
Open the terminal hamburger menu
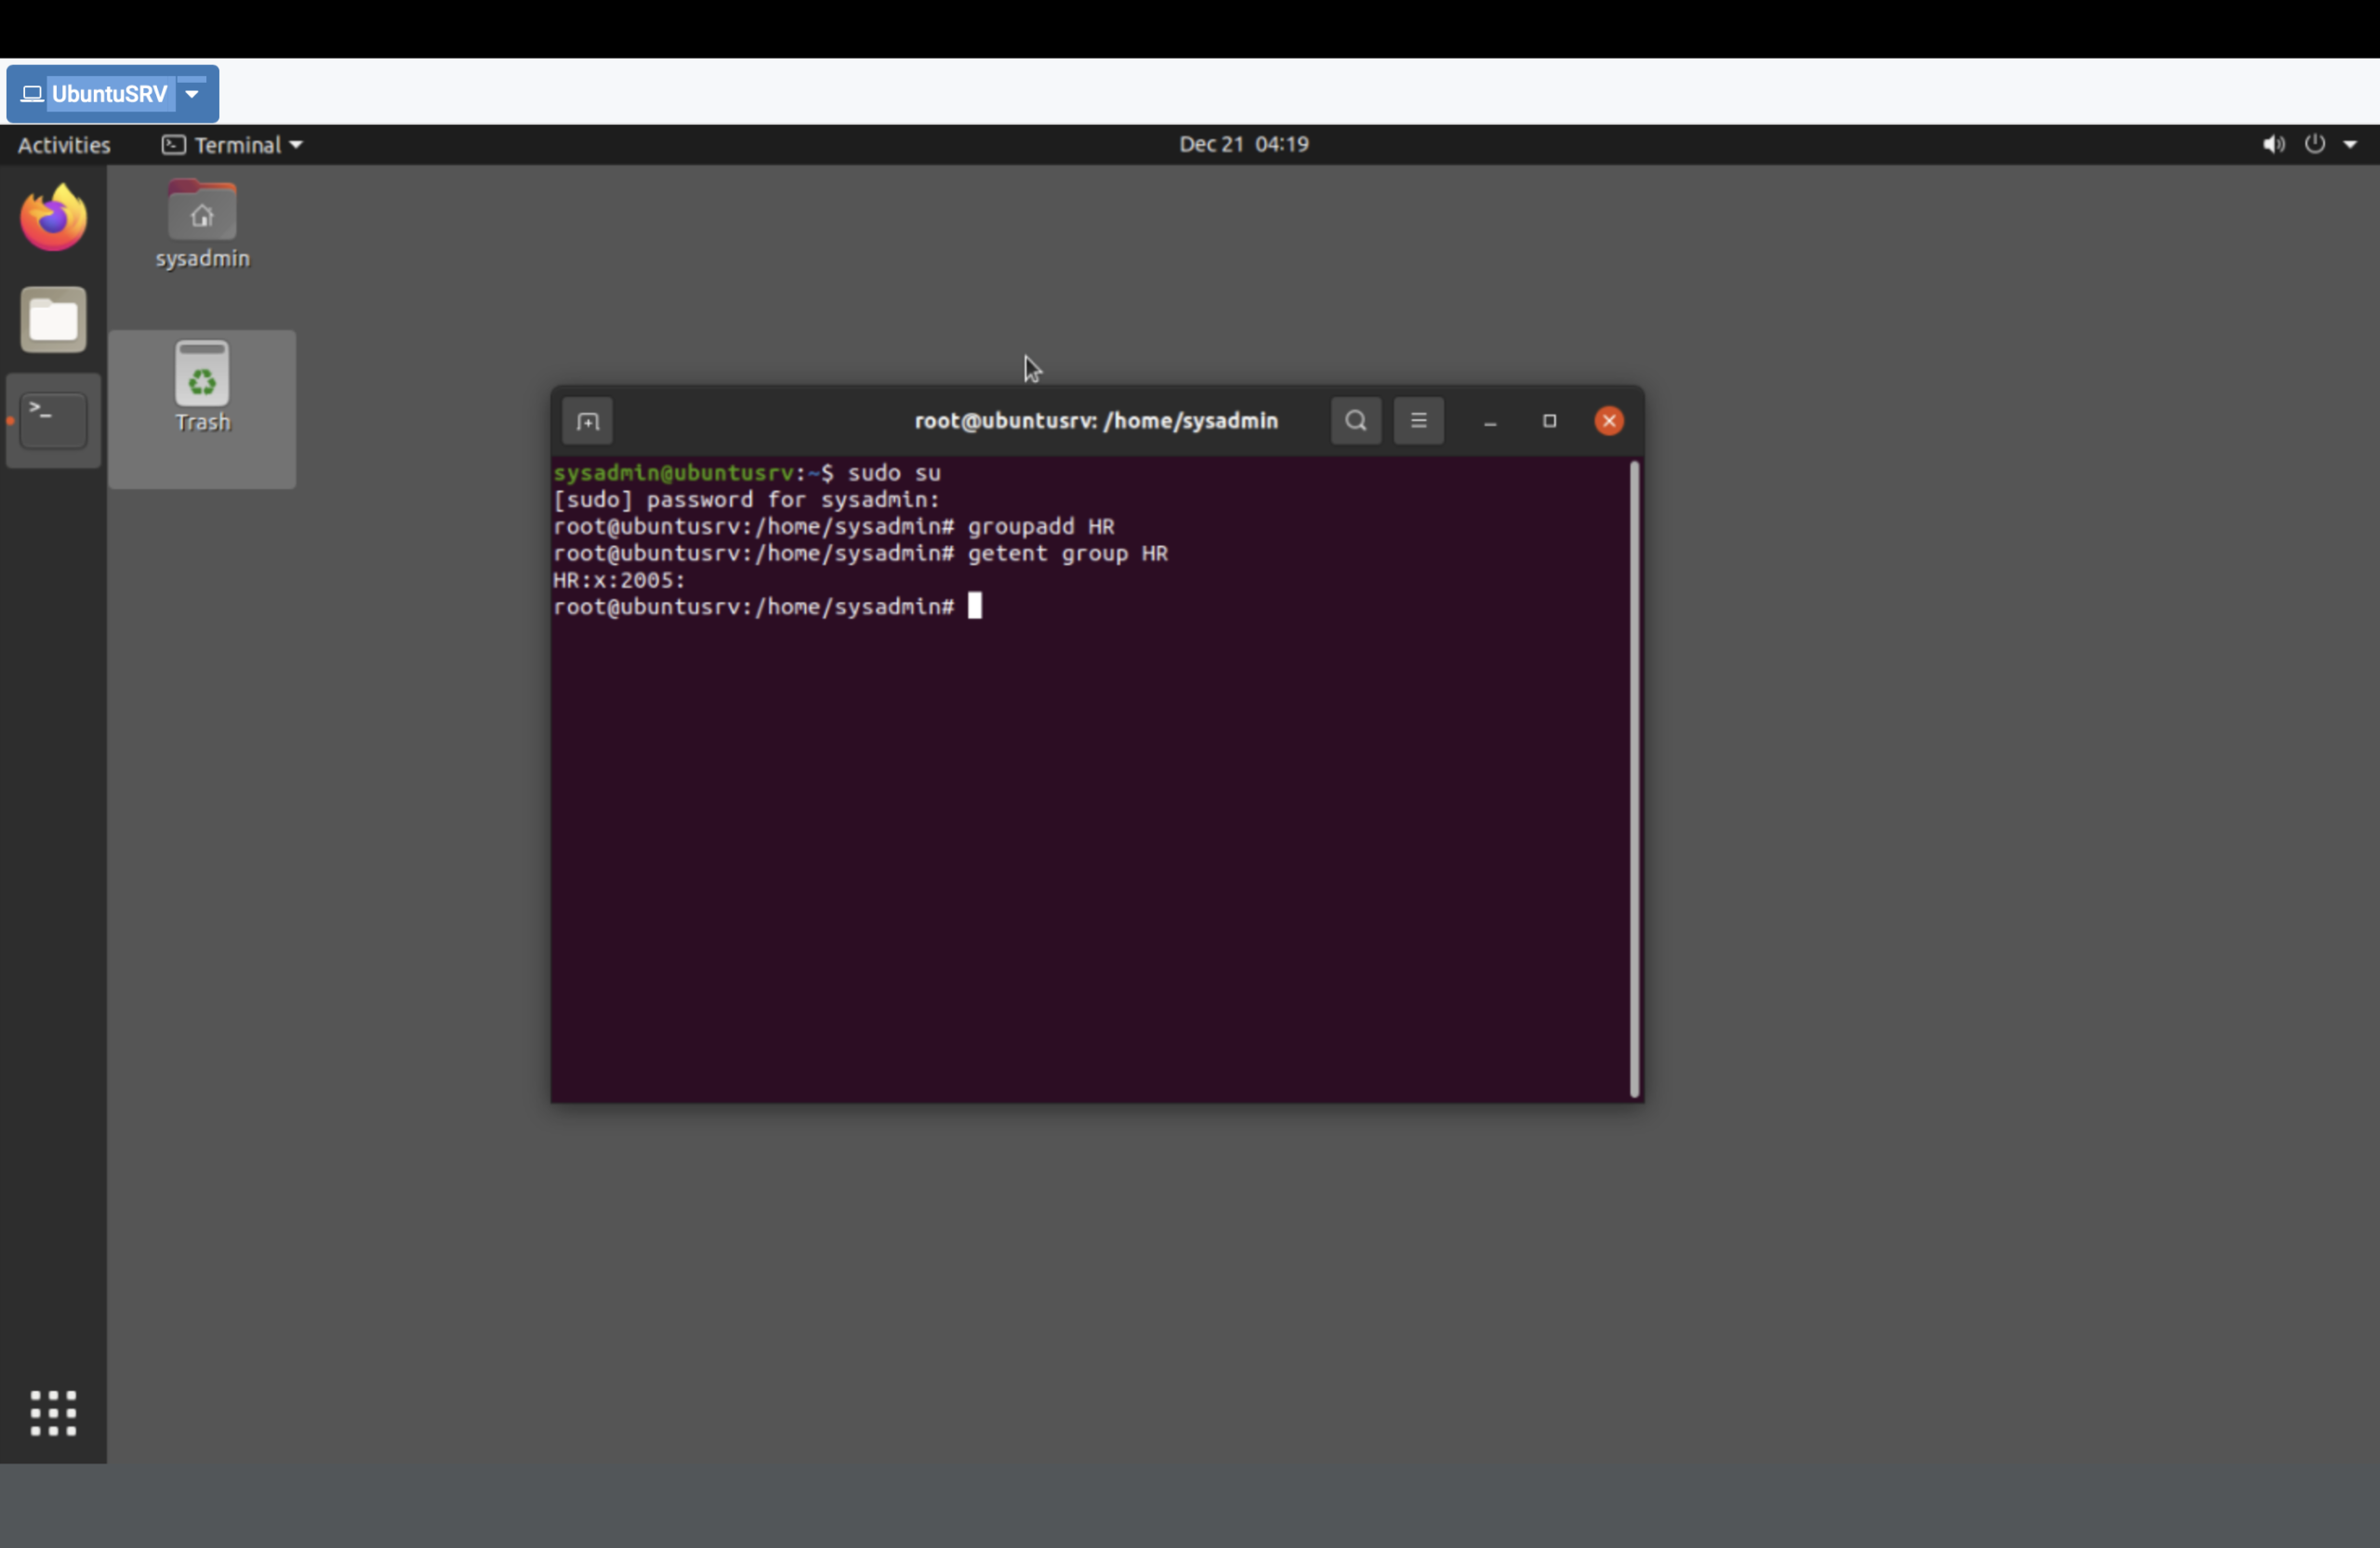click(1417, 421)
